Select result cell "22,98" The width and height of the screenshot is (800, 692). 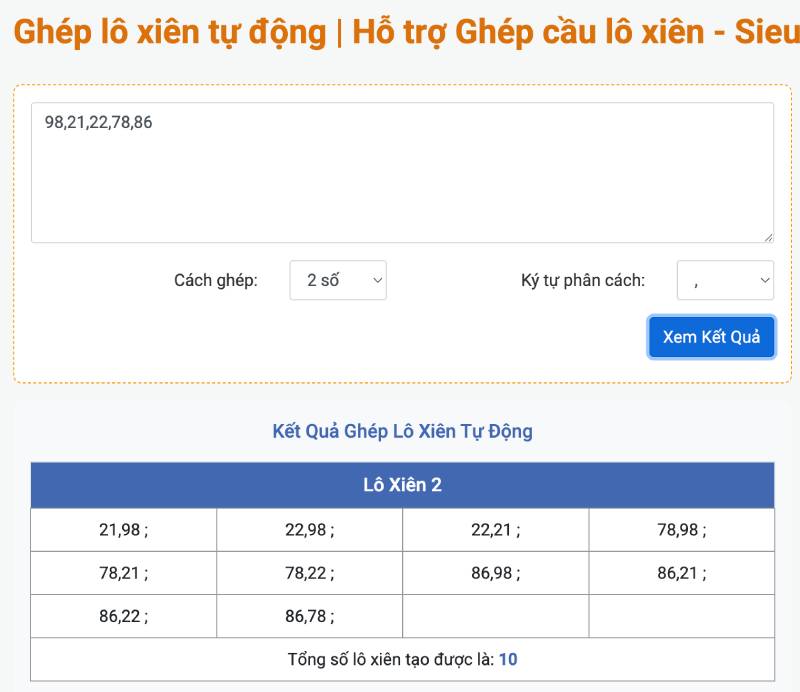pyautogui.click(x=309, y=529)
